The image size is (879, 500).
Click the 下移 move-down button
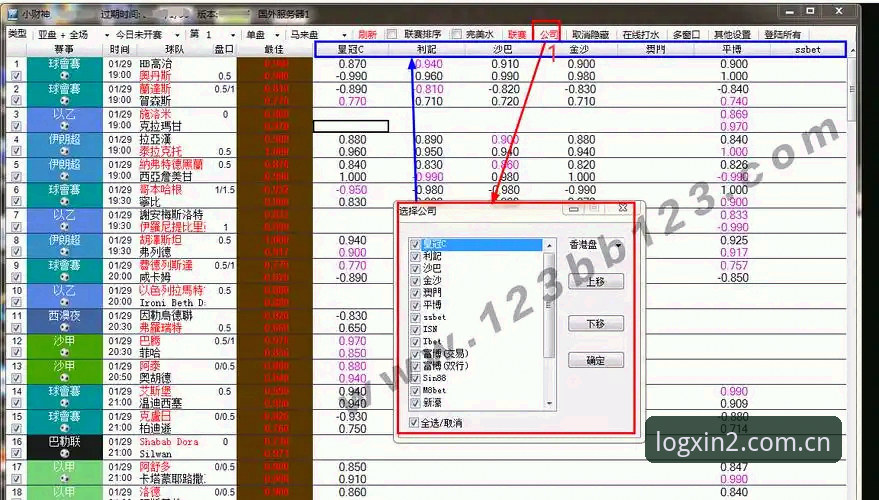point(596,323)
